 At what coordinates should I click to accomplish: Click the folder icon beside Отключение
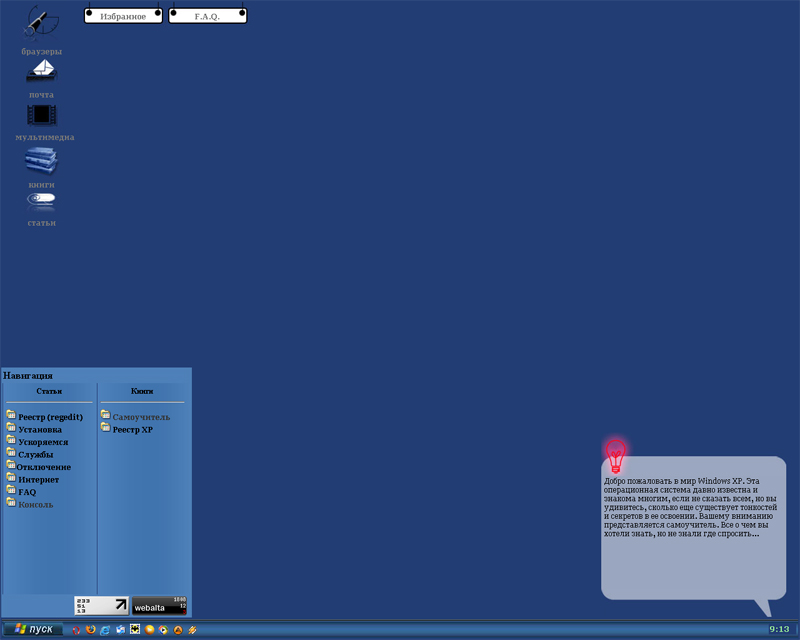coord(11,464)
